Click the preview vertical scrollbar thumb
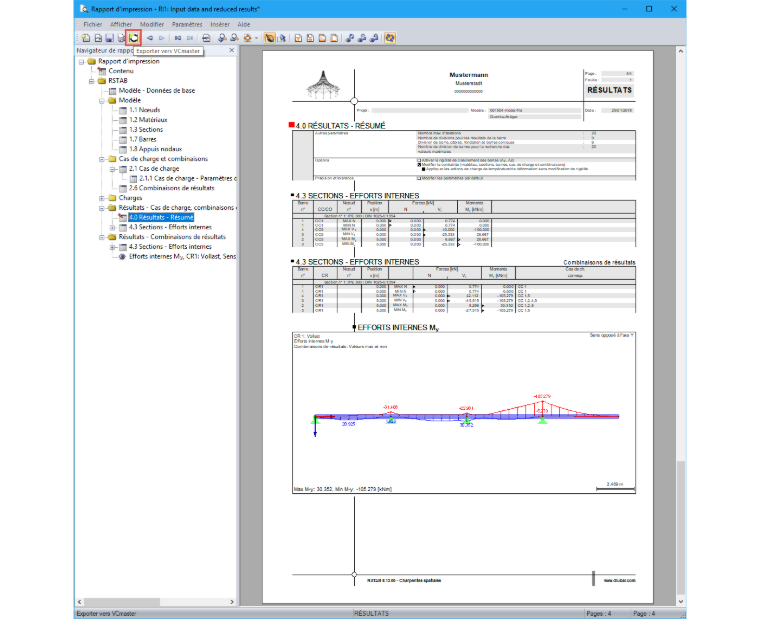The height and width of the screenshot is (619, 760). click(x=681, y=526)
